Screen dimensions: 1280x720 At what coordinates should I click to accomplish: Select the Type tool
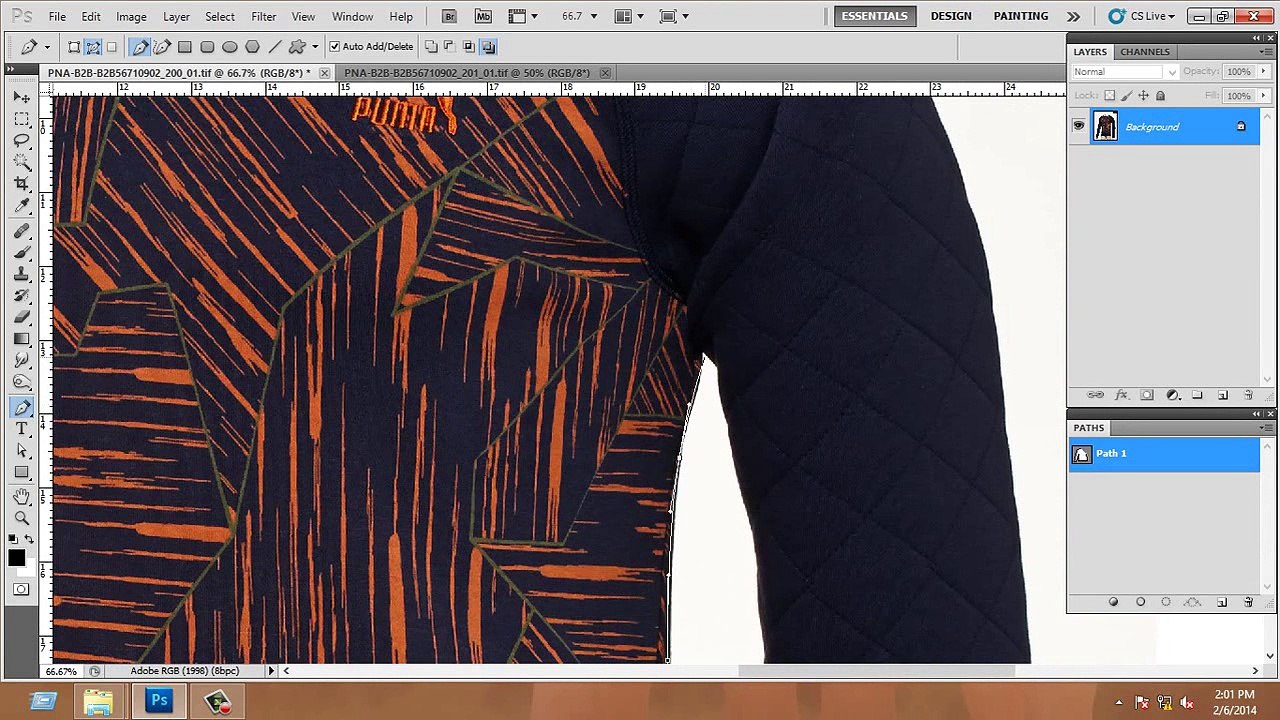click(x=22, y=429)
